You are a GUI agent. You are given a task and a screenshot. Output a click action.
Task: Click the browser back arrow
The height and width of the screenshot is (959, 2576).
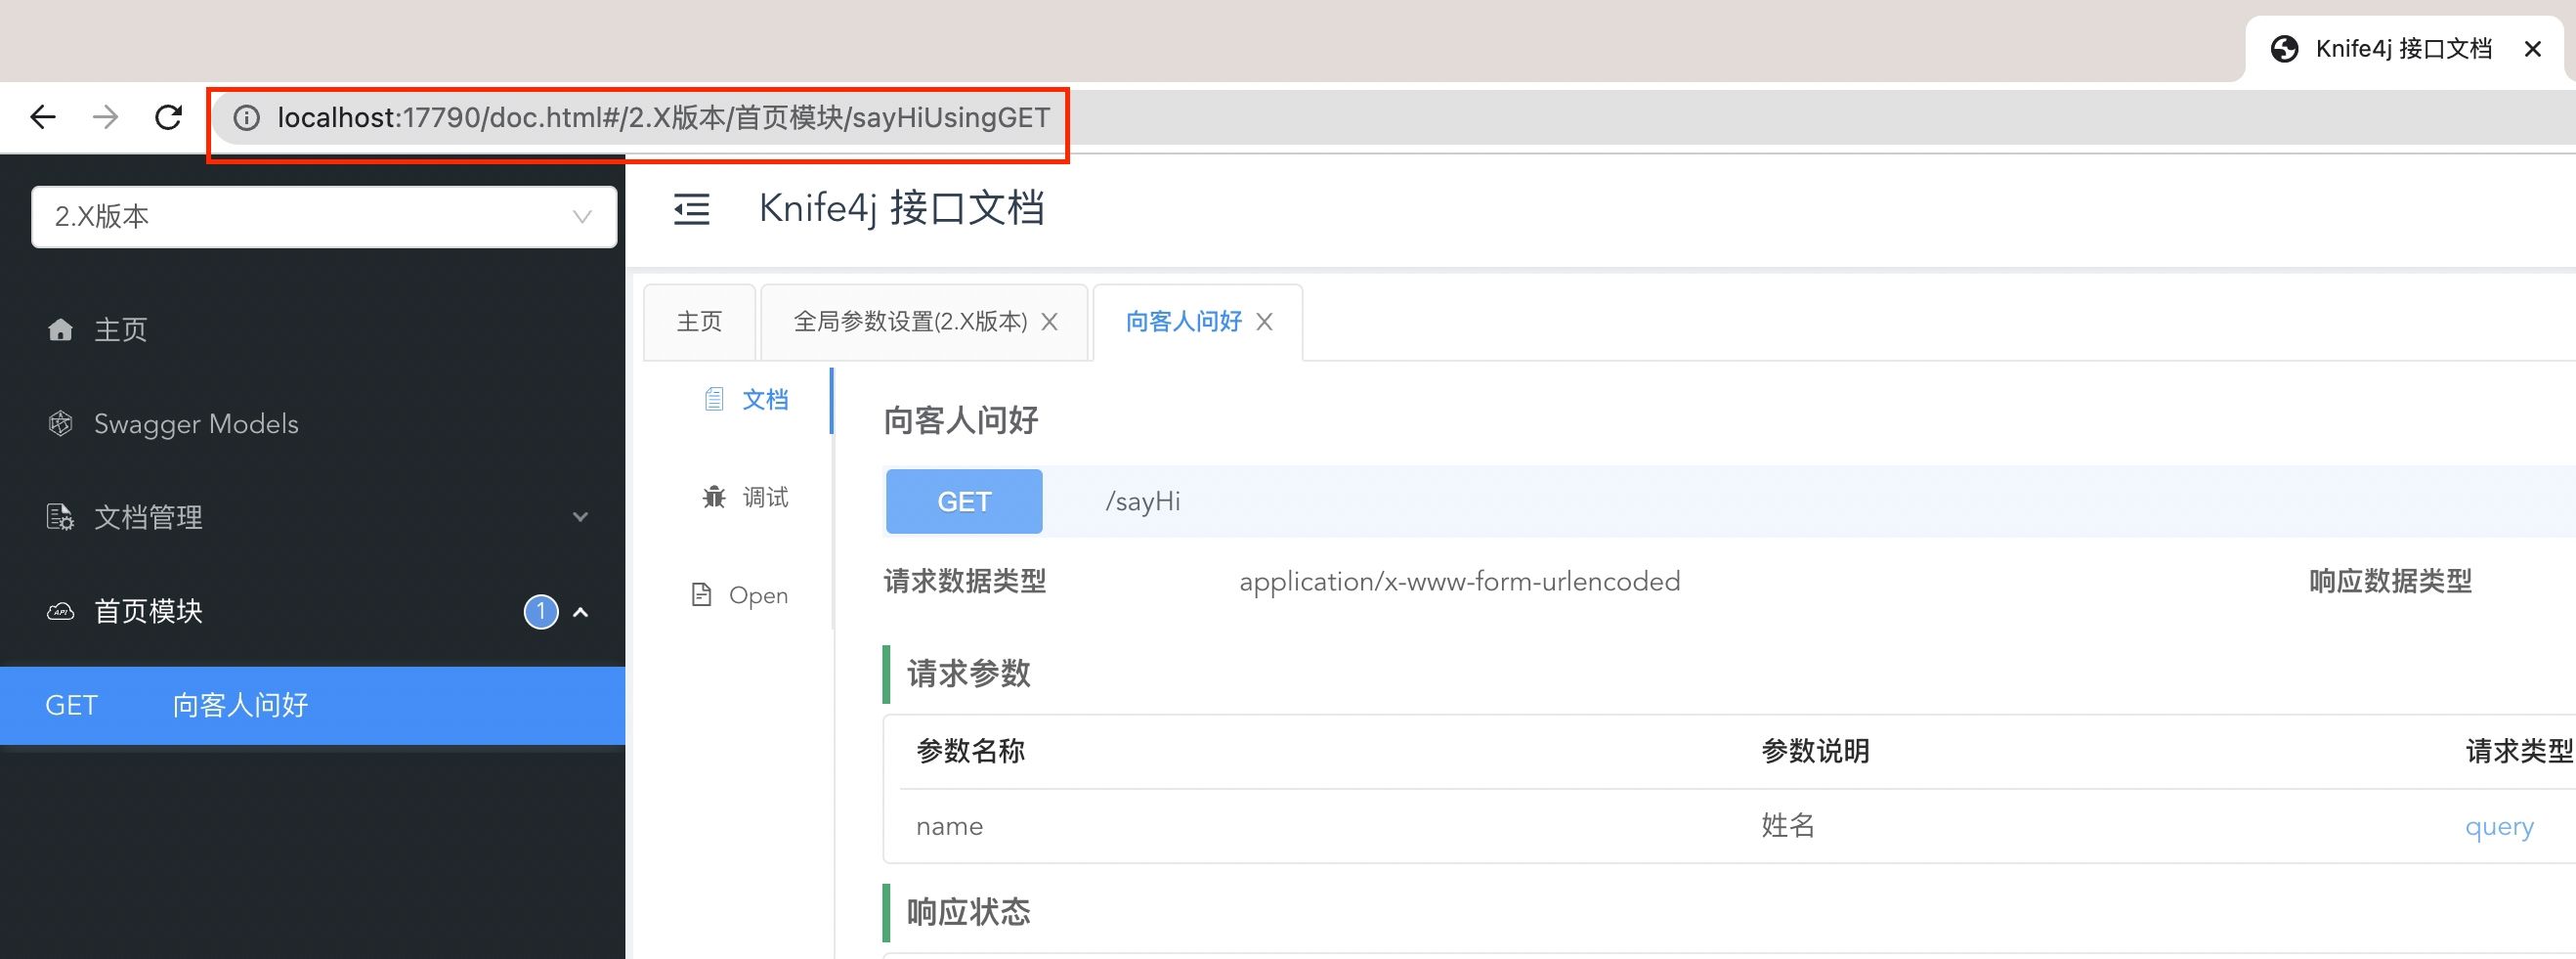pyautogui.click(x=43, y=117)
